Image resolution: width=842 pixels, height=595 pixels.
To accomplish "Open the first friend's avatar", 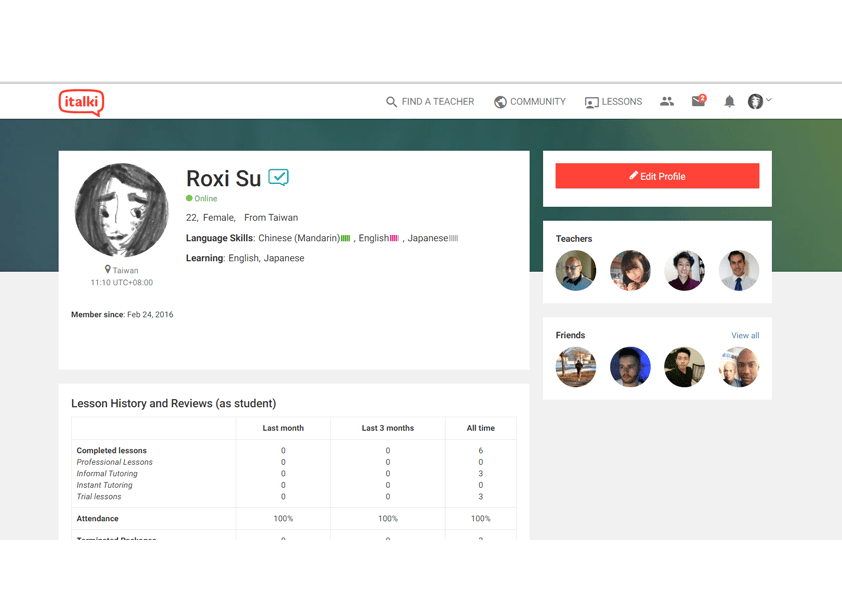I will (576, 367).
